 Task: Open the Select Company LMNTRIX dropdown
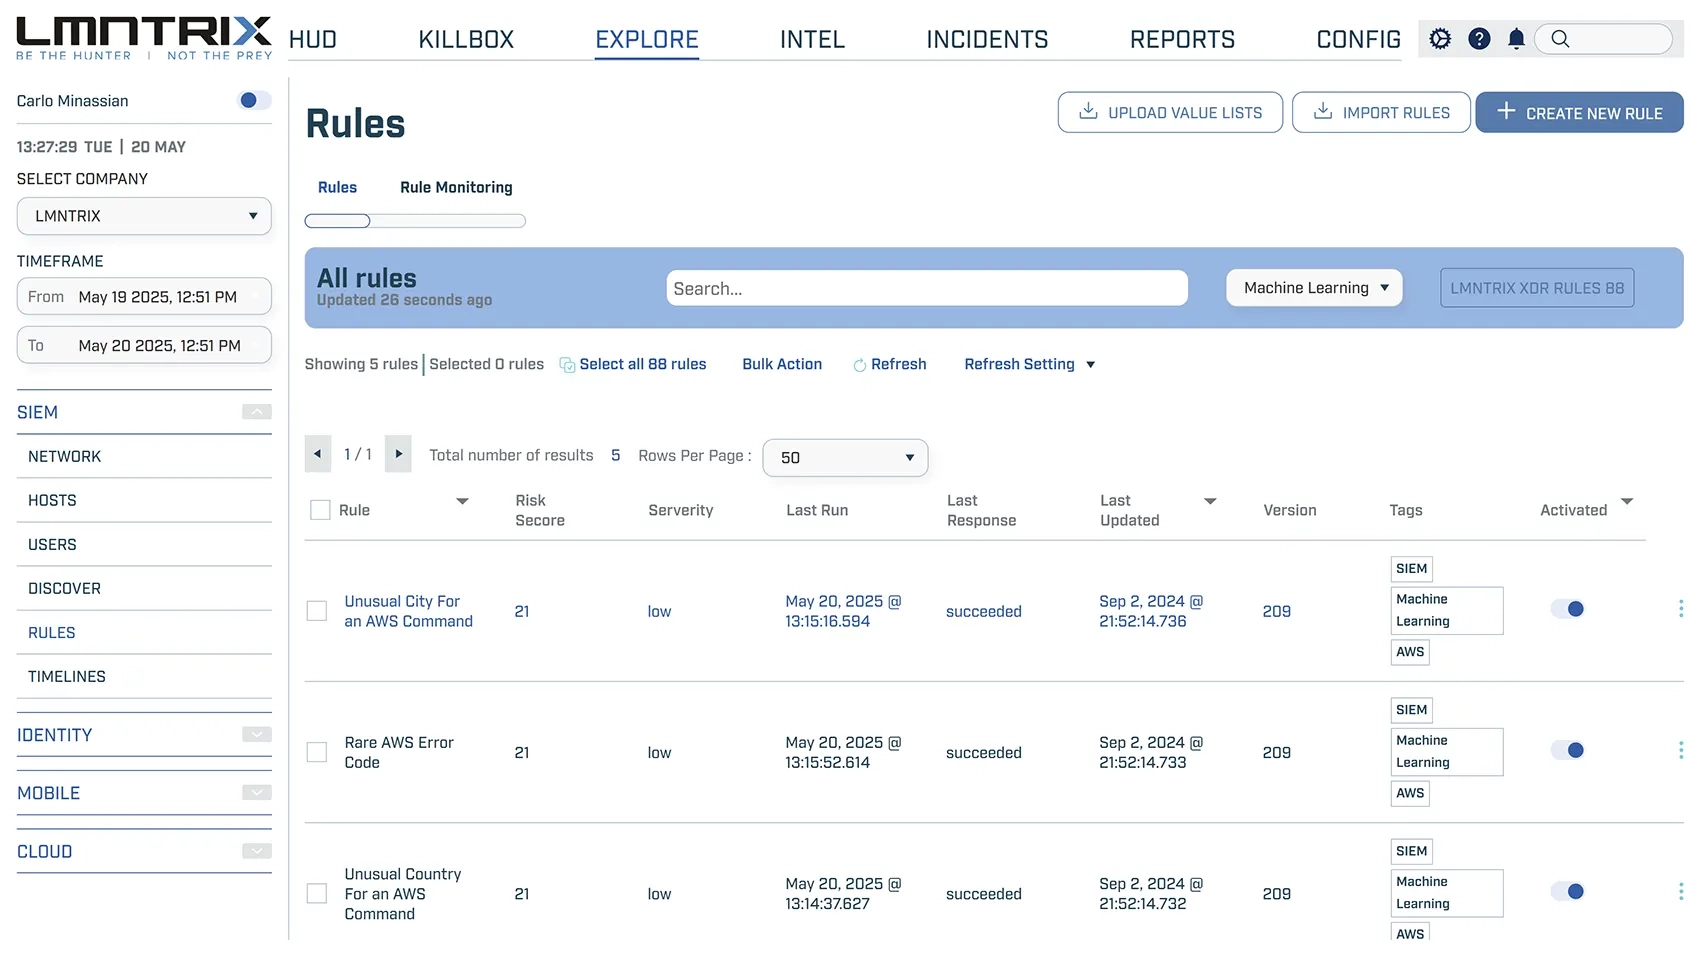click(144, 216)
